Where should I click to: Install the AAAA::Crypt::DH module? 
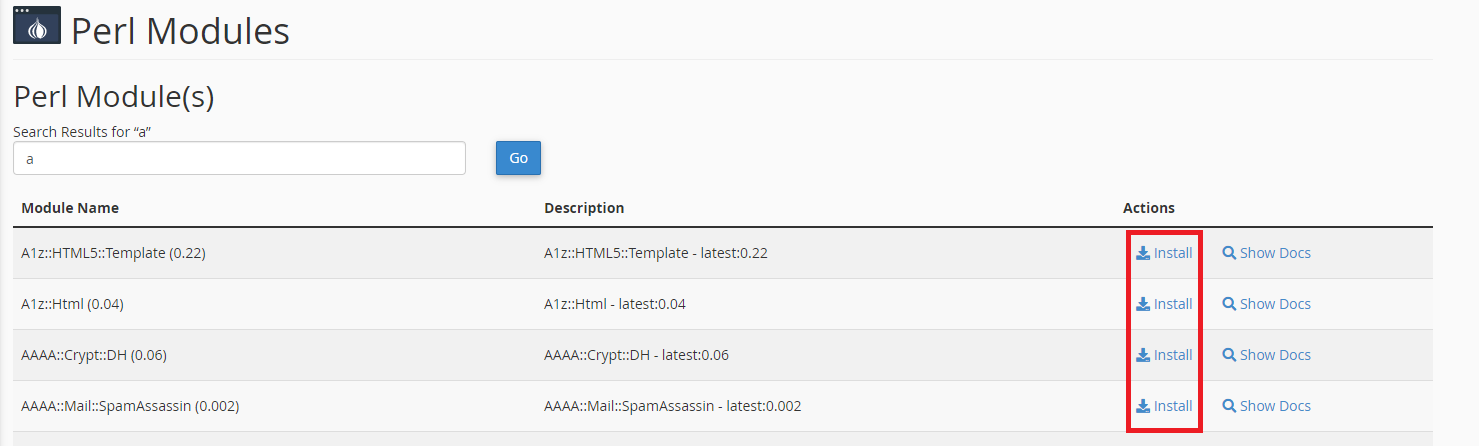[1164, 355]
